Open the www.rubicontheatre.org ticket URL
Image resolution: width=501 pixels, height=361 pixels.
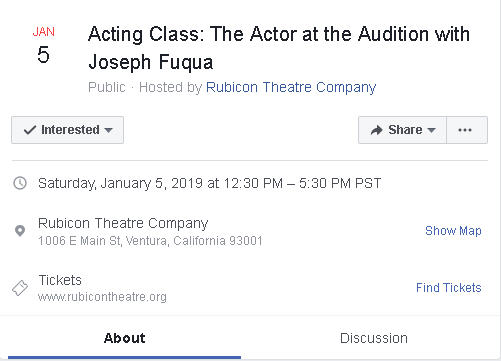[102, 297]
